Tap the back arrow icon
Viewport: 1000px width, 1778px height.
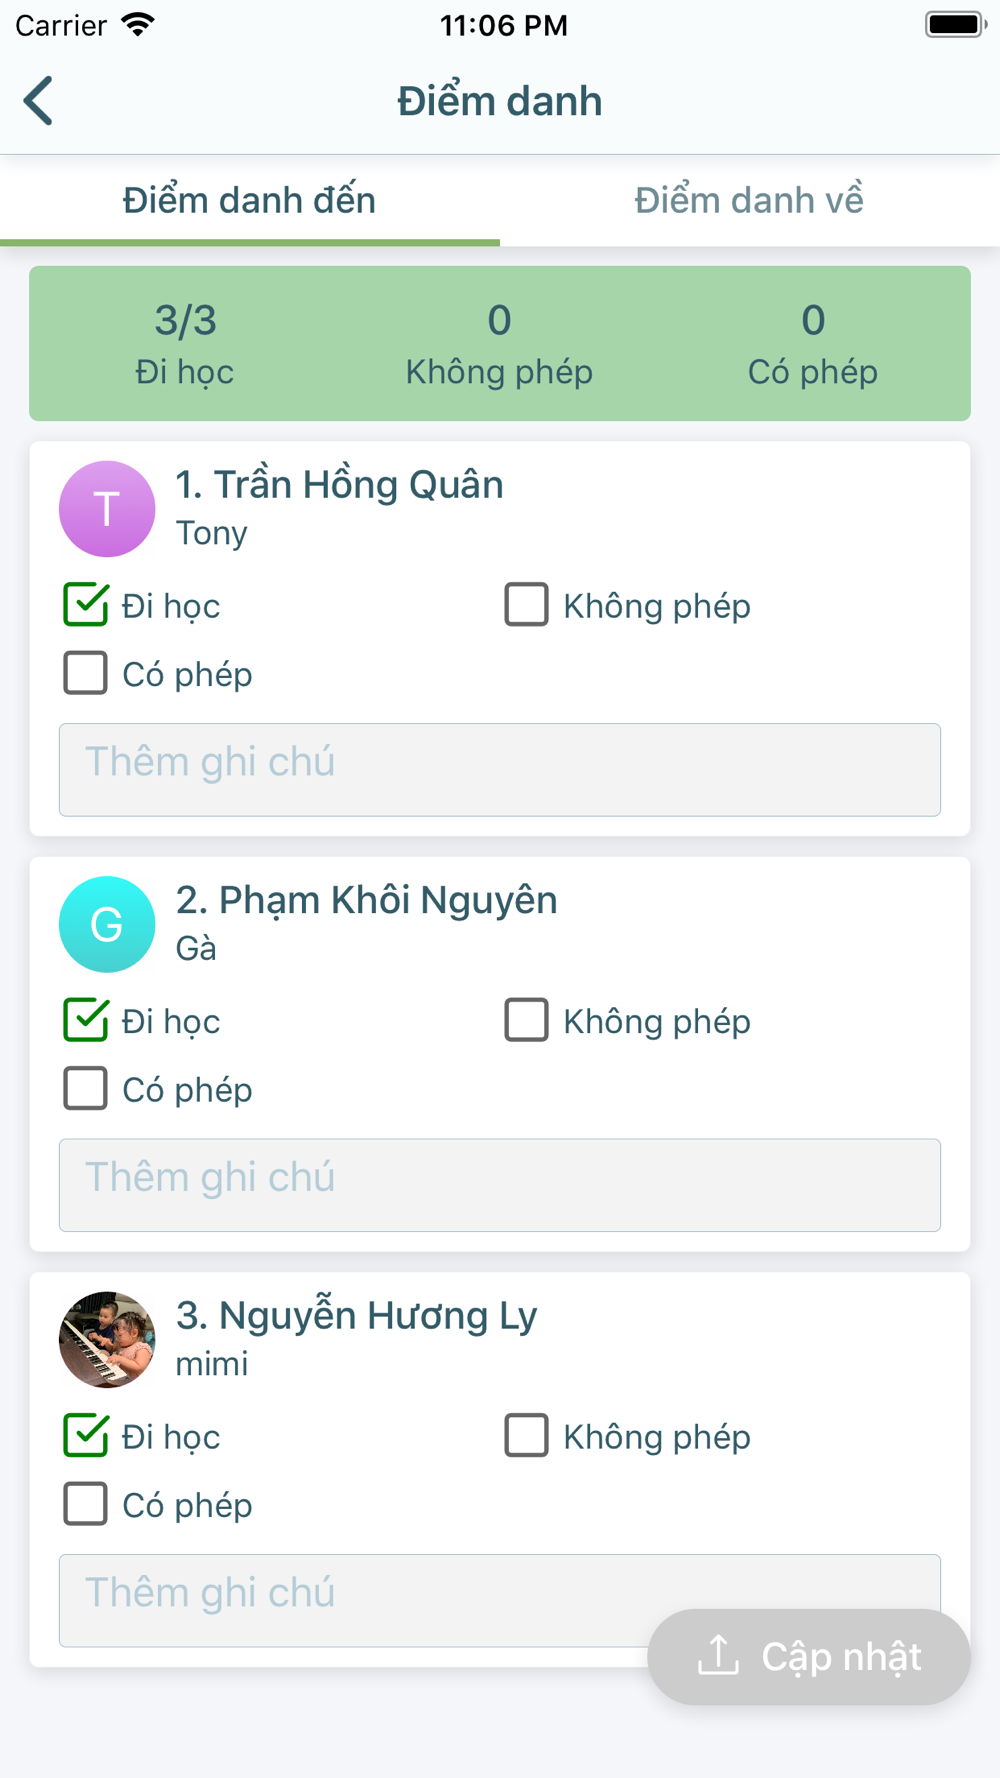tap(39, 101)
